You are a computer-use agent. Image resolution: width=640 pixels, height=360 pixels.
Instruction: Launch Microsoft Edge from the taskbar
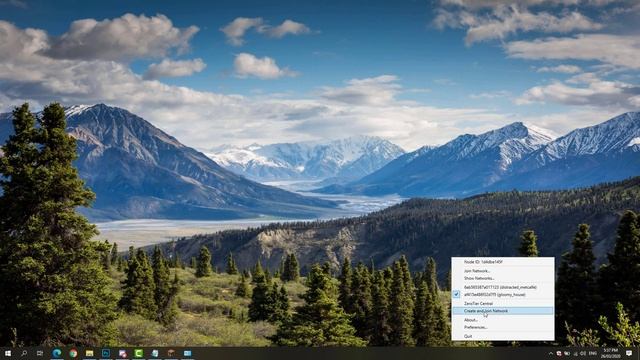click(57, 353)
